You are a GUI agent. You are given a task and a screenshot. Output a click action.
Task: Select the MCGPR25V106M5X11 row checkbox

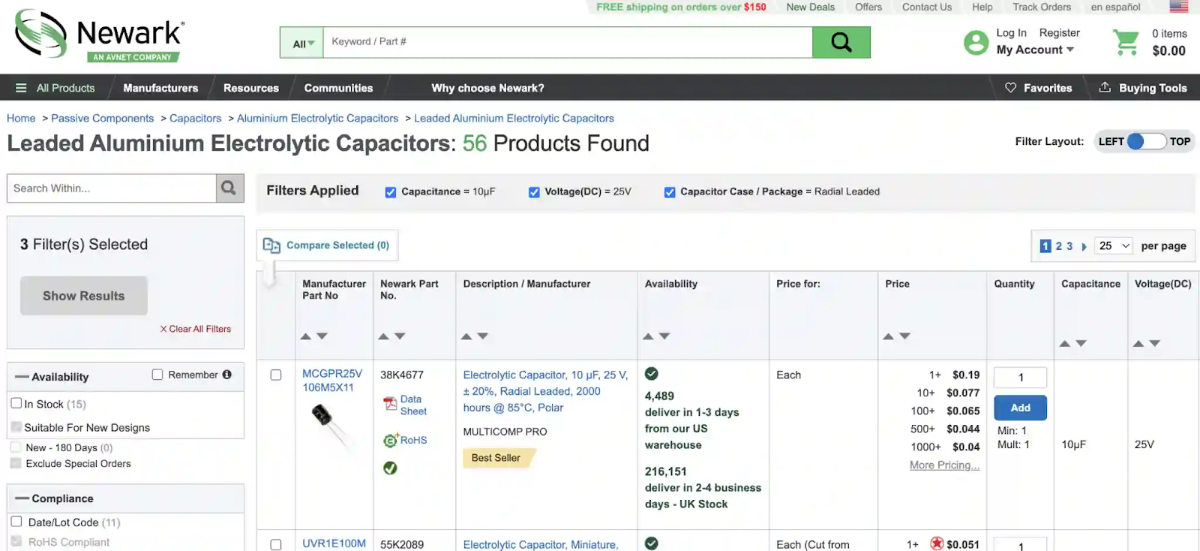[276, 375]
